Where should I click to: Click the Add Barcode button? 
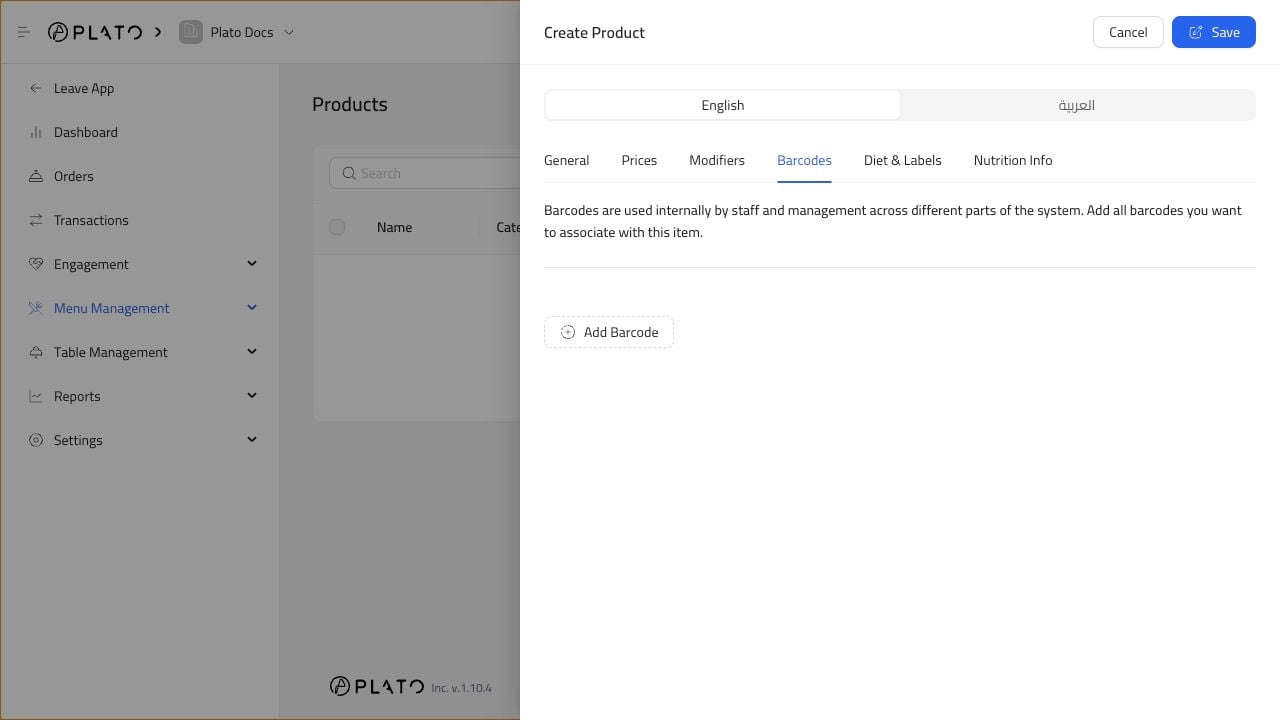pyautogui.click(x=609, y=332)
